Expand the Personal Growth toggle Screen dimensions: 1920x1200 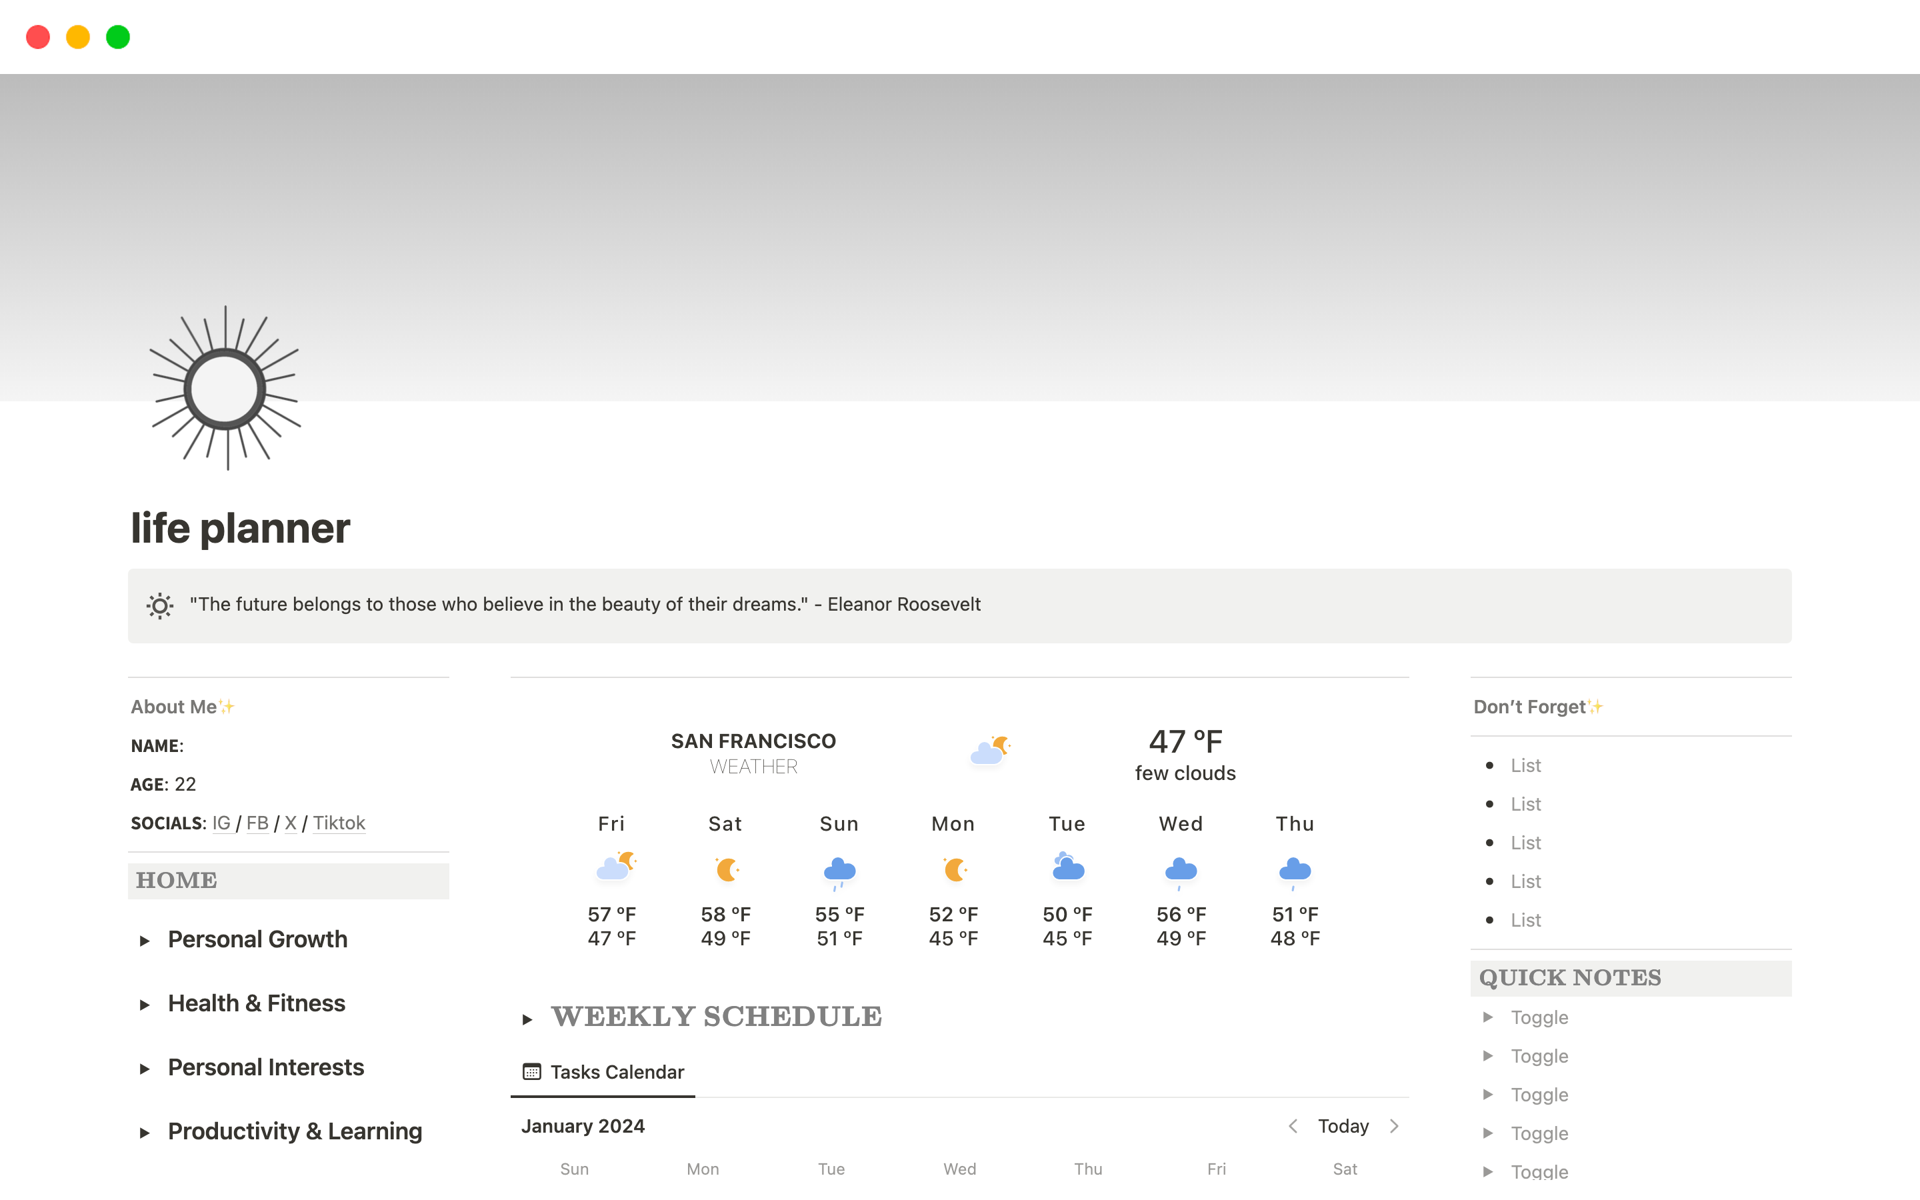pos(145,941)
